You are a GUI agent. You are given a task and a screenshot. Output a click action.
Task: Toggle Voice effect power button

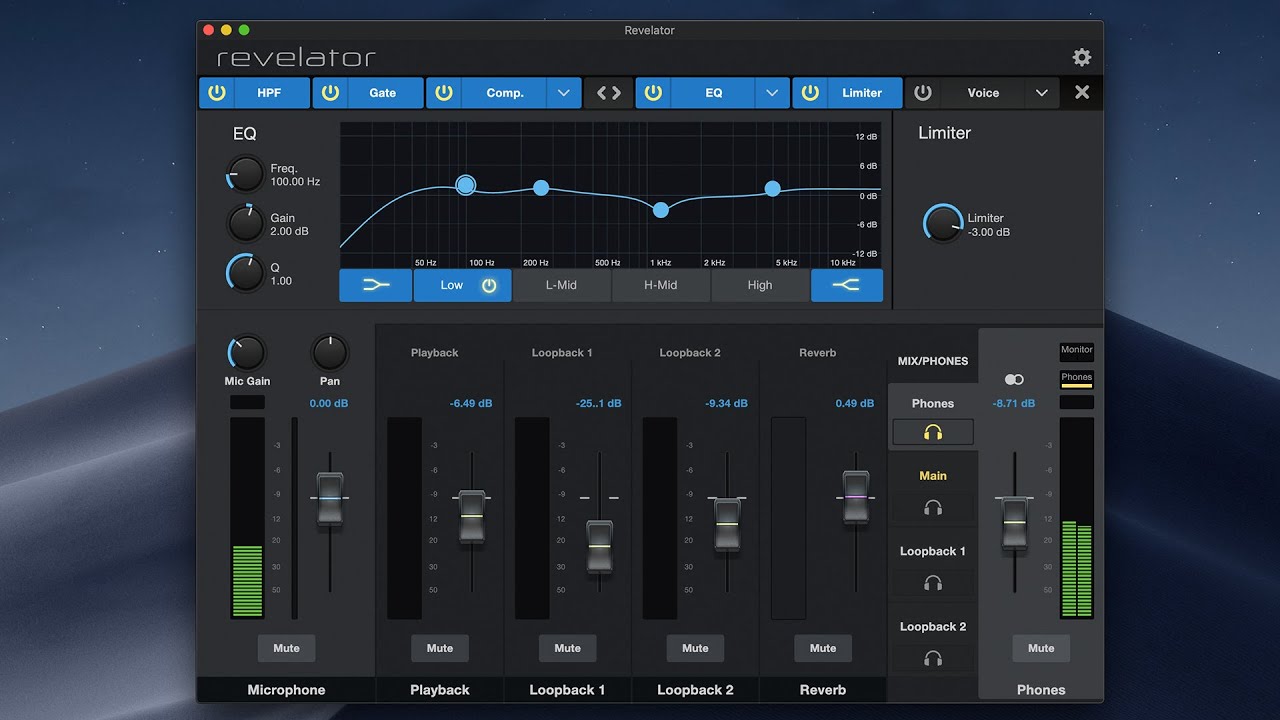923,93
